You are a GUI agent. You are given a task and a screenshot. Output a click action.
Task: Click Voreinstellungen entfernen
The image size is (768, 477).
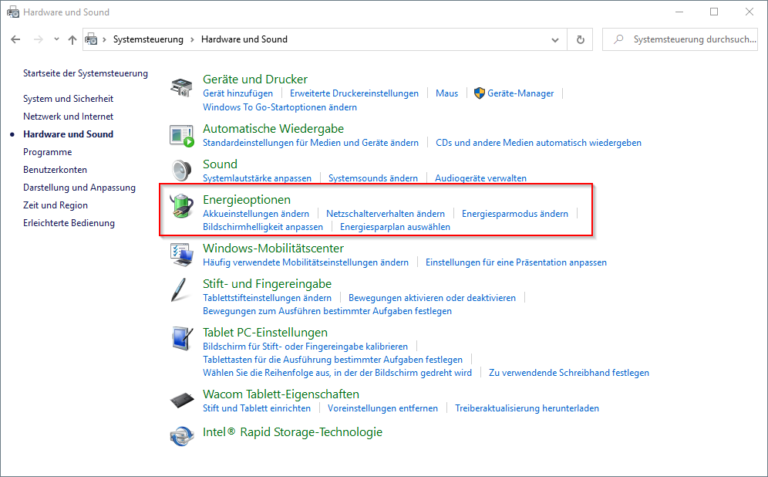point(383,408)
